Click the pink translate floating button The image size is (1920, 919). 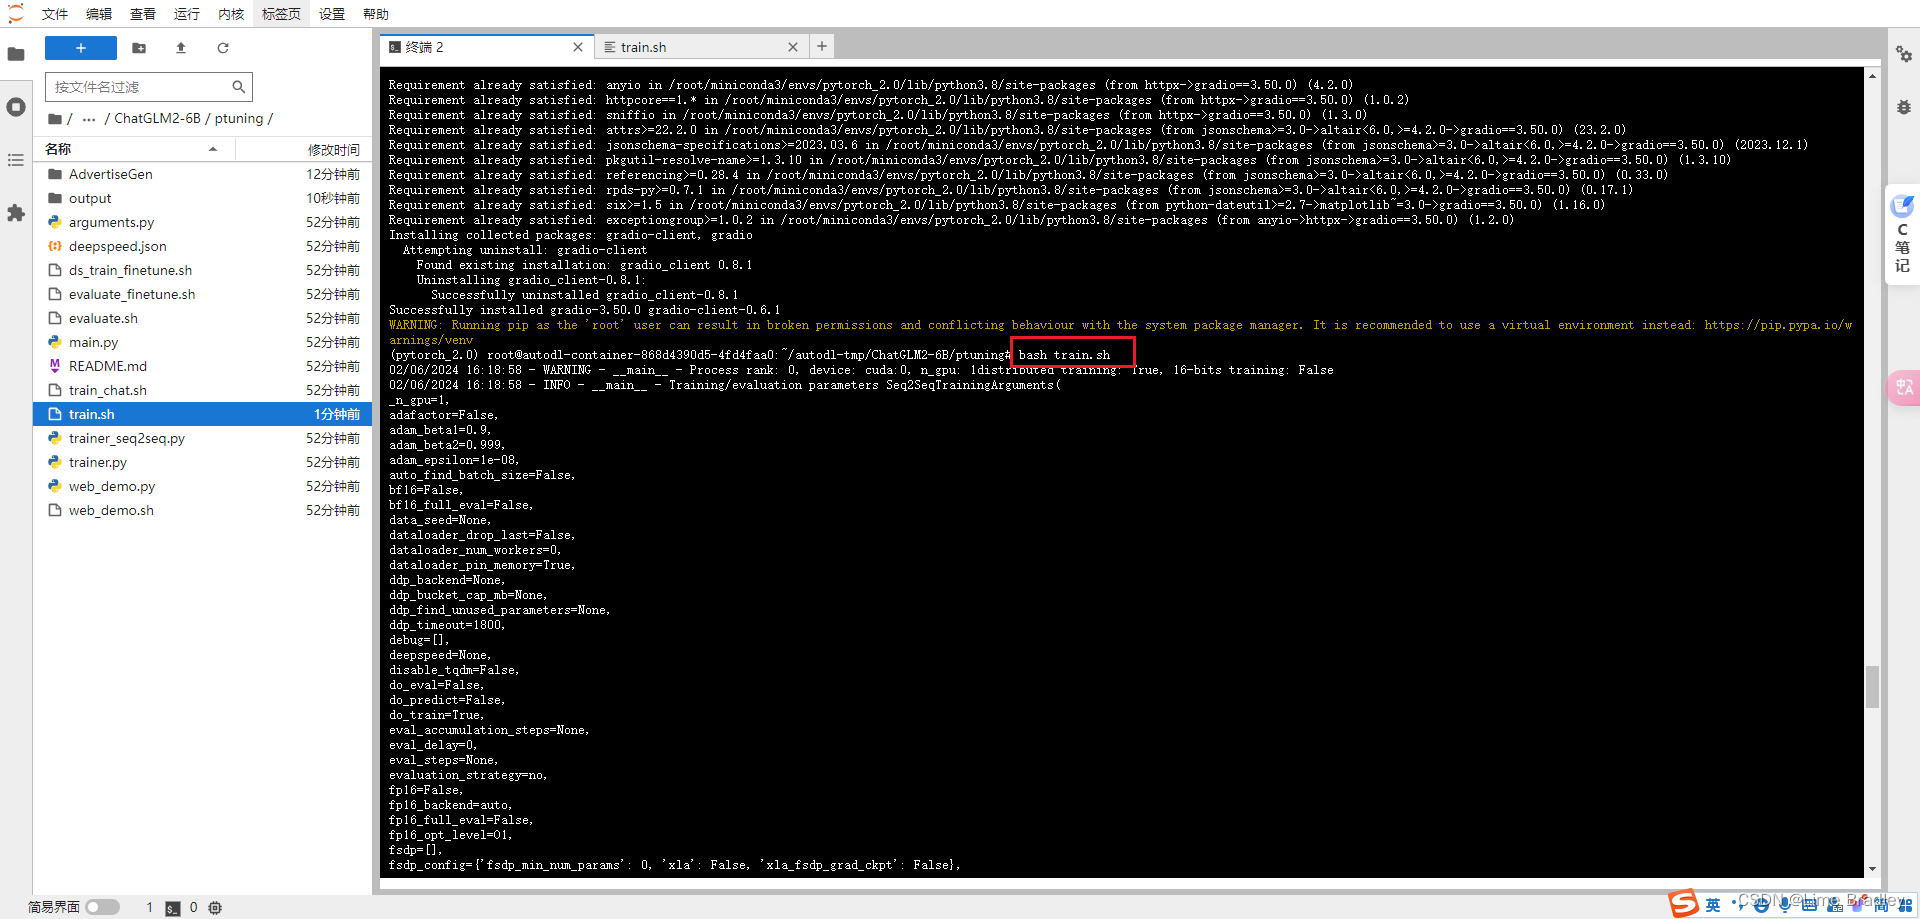(1902, 387)
